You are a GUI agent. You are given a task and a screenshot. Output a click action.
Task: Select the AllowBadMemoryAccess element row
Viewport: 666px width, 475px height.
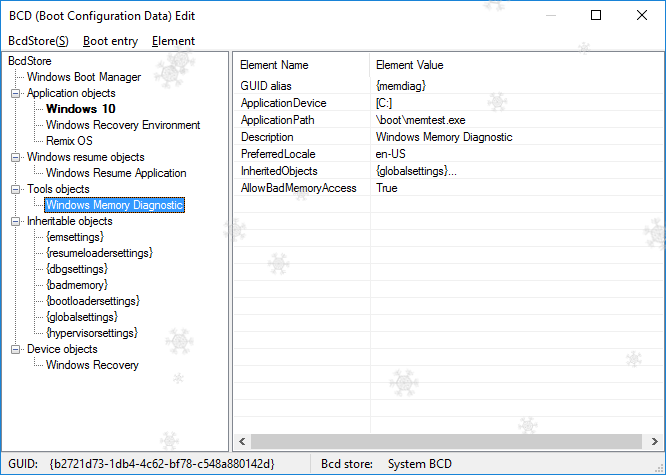tap(446, 188)
